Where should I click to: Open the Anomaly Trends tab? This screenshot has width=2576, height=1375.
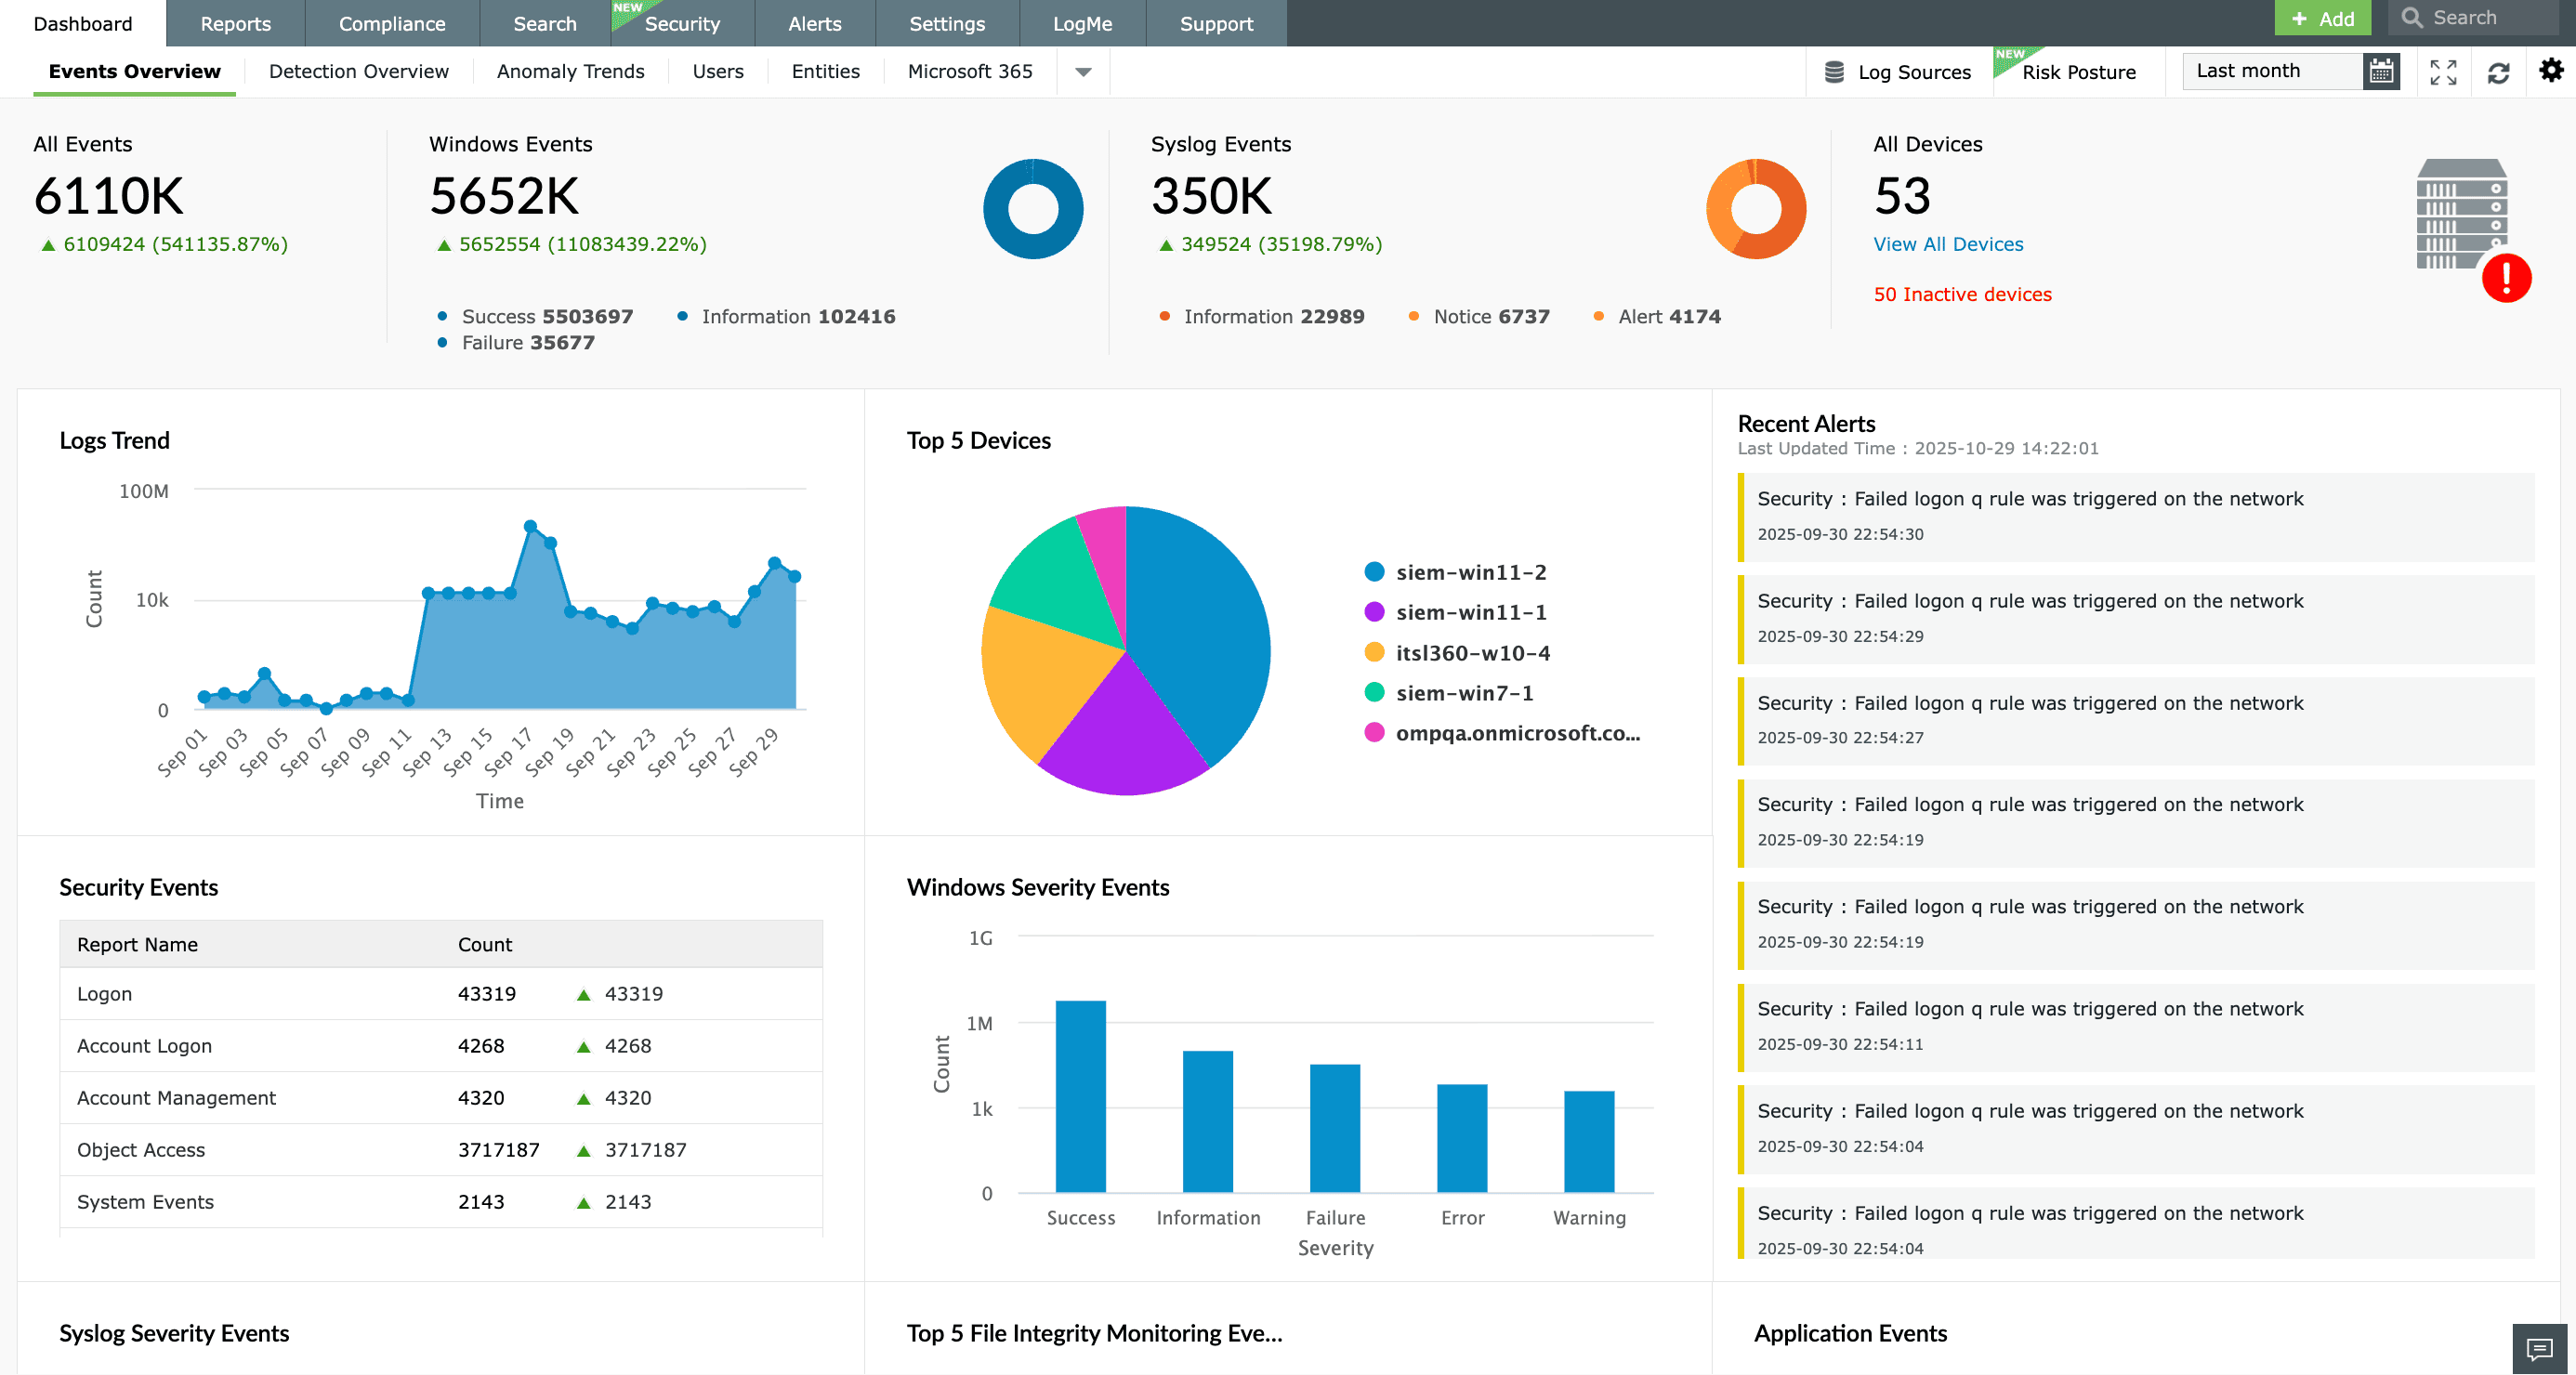(x=570, y=71)
